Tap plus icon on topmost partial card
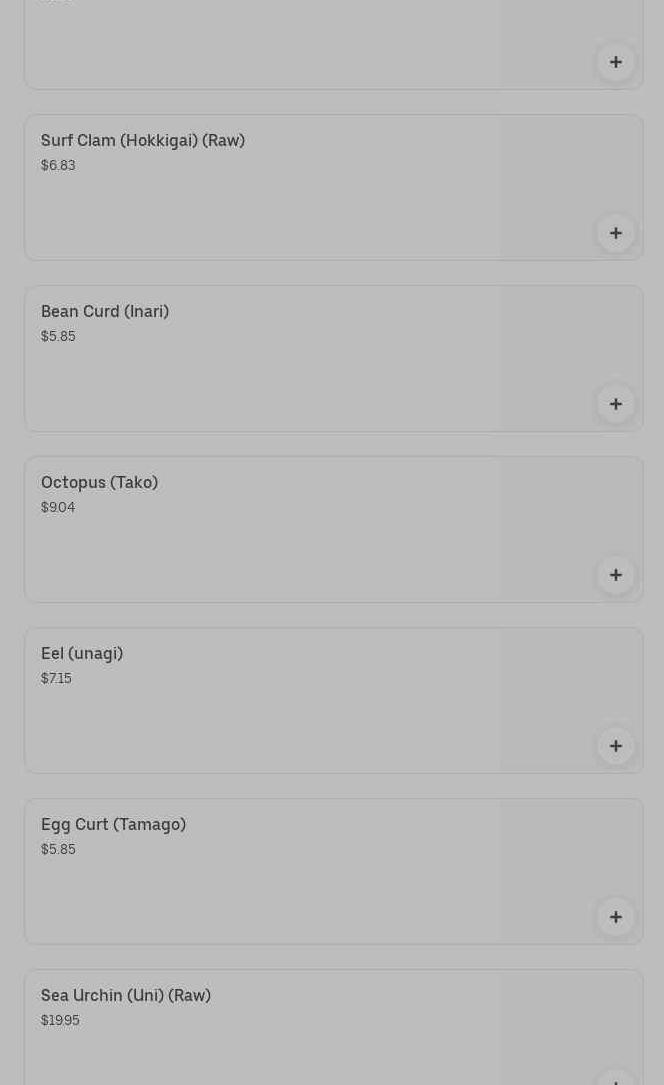 point(616,62)
